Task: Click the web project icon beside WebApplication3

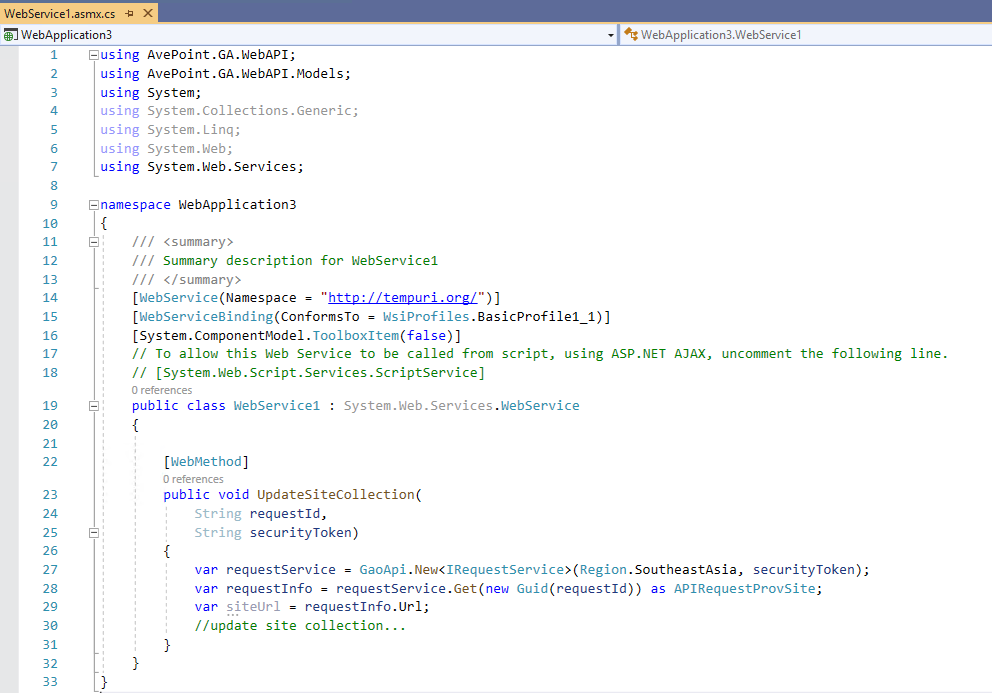Action: pyautogui.click(x=10, y=33)
